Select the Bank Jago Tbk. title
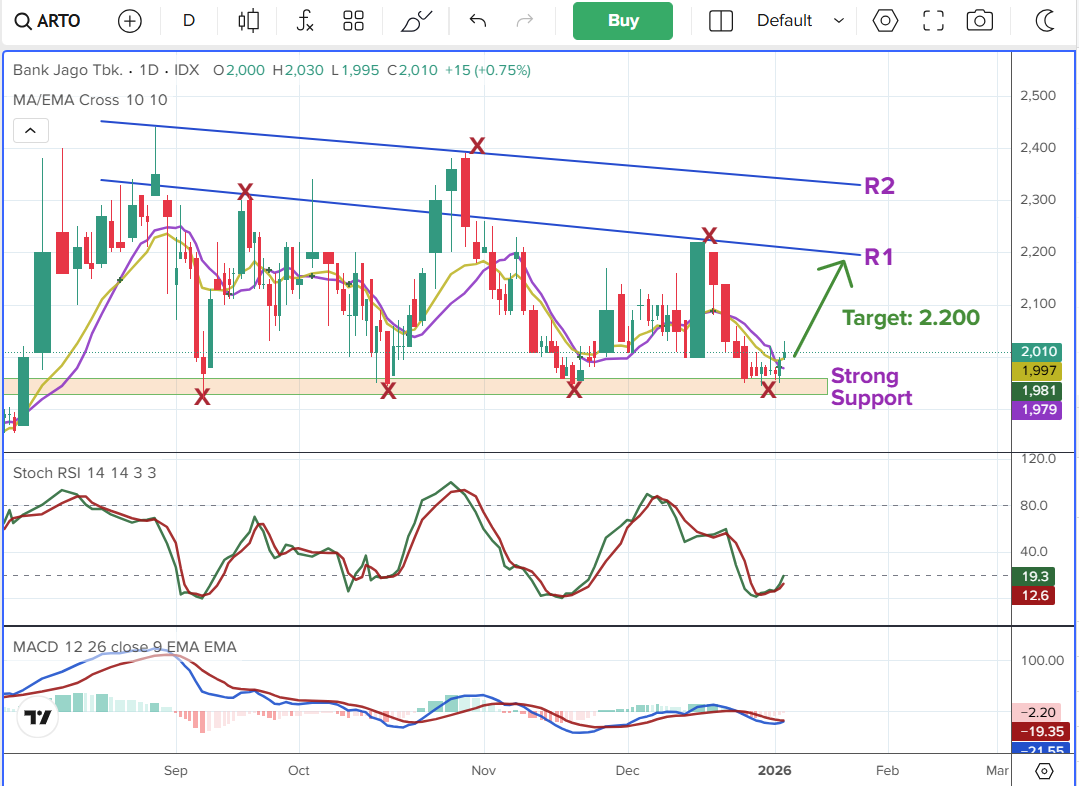This screenshot has height=786, width=1079. pyautogui.click(x=68, y=70)
